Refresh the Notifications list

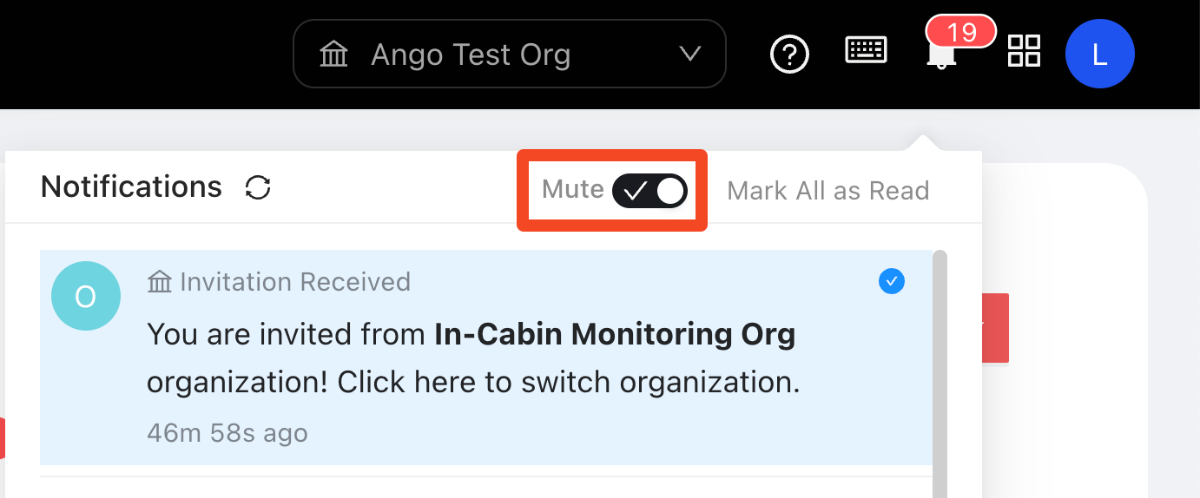(258, 188)
